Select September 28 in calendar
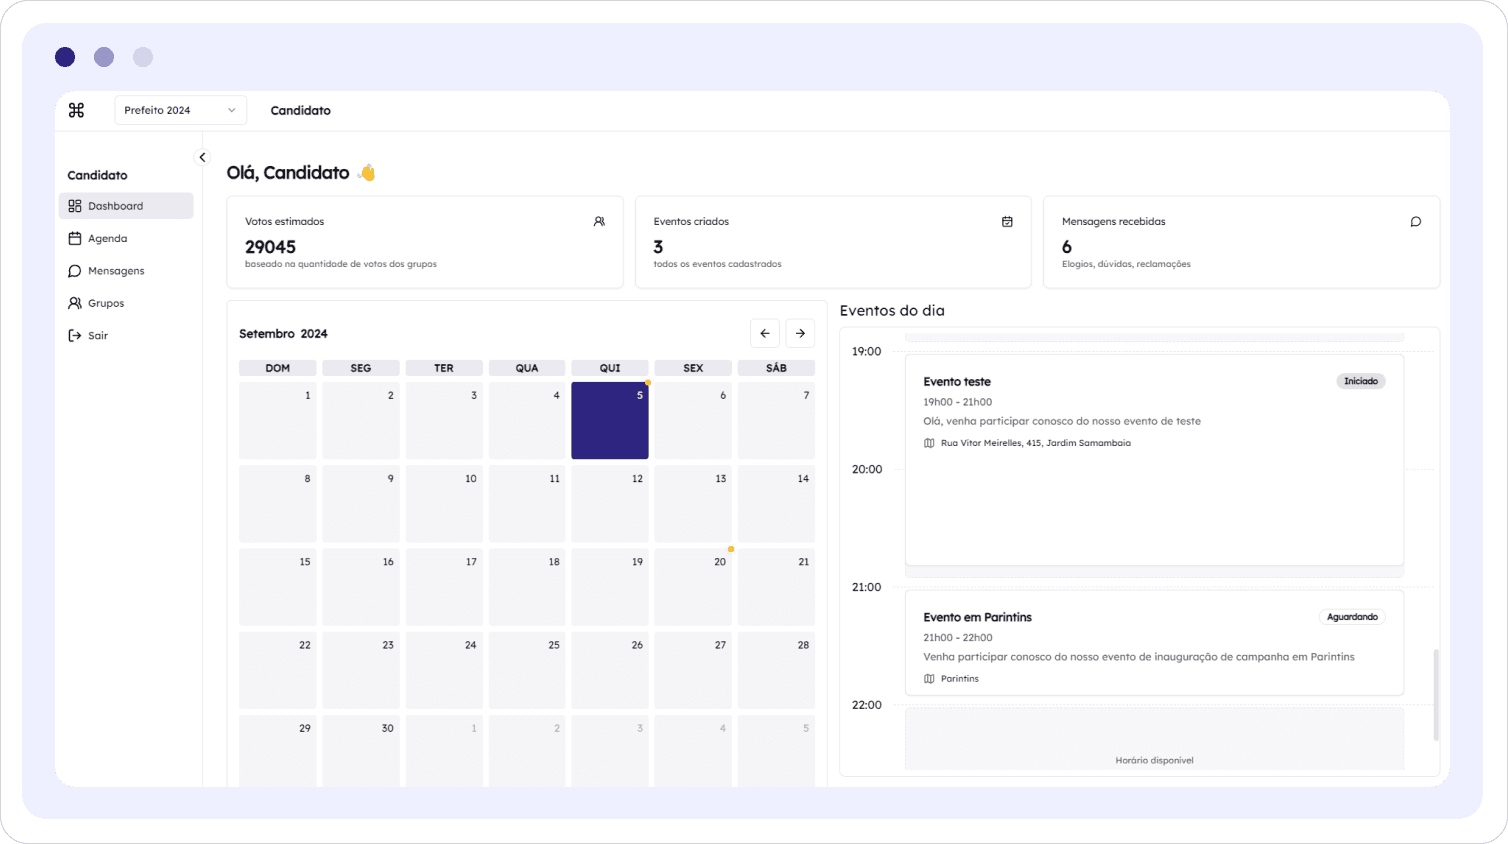The image size is (1508, 844). coord(776,670)
